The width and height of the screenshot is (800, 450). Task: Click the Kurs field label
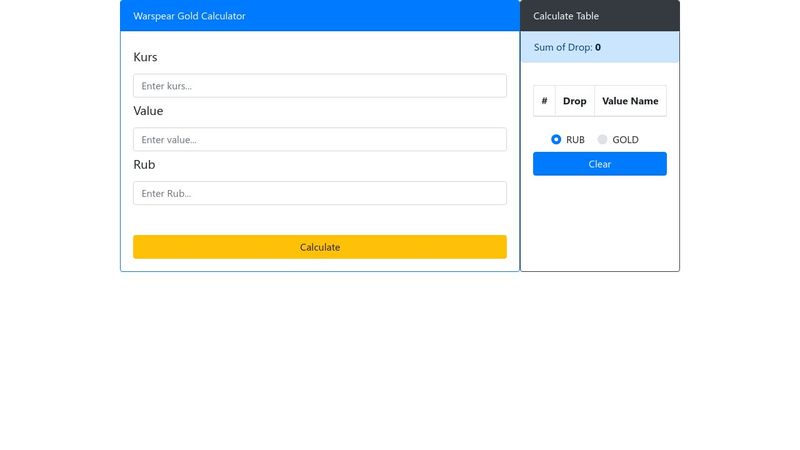pyautogui.click(x=145, y=57)
